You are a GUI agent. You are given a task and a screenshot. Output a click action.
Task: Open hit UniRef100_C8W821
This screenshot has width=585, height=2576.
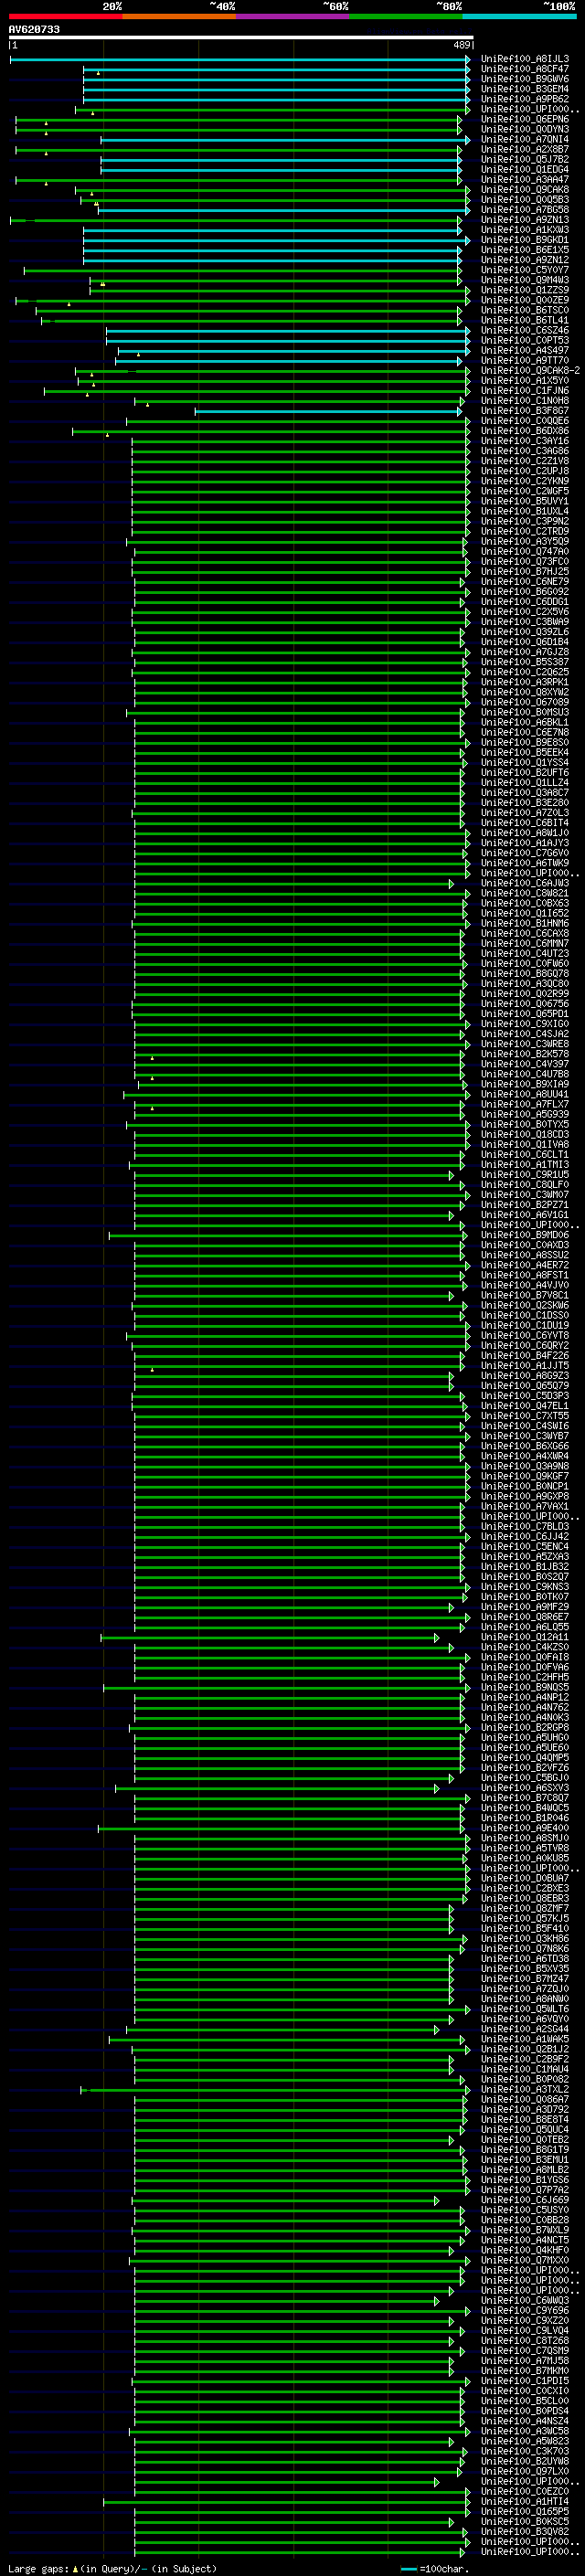coord(525,893)
